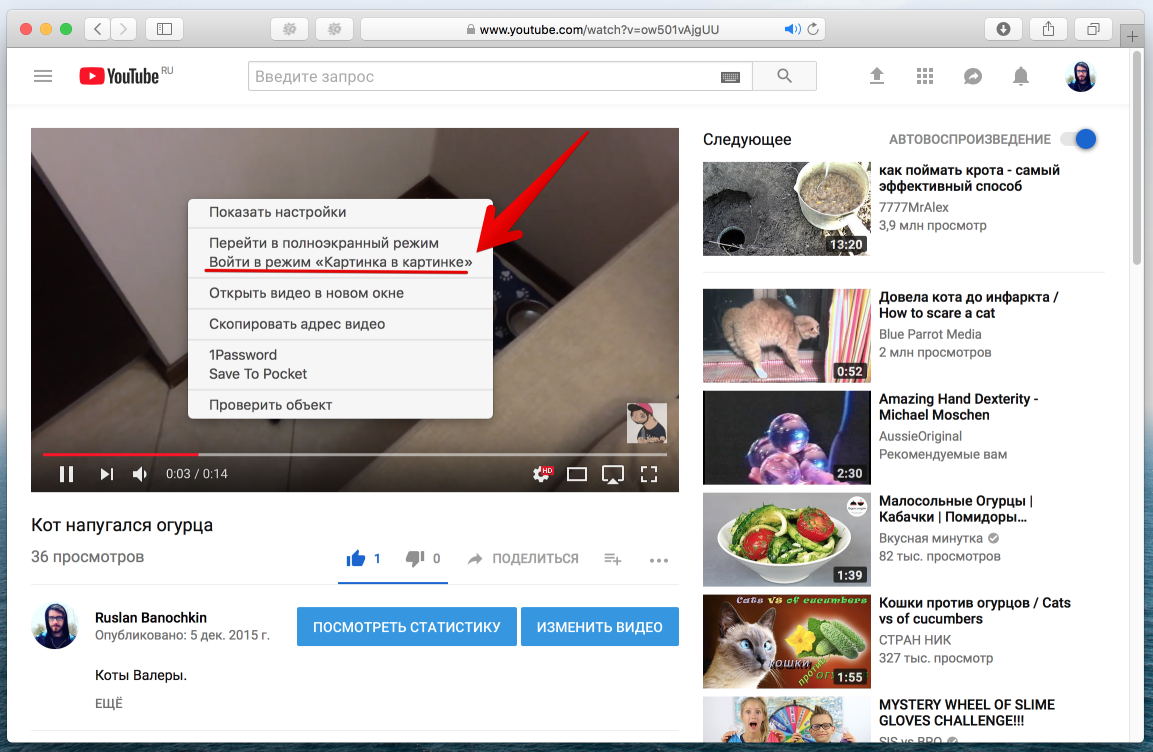1153x752 pixels.
Task: Open the 'Вкусная минутка' channel name
Action: [930, 538]
